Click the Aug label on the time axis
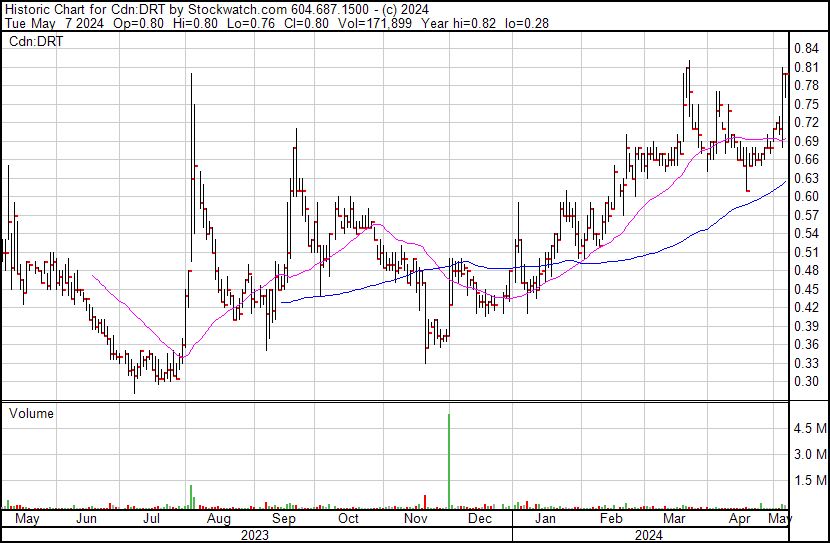Viewport: 830px width, 543px height. pos(218,520)
